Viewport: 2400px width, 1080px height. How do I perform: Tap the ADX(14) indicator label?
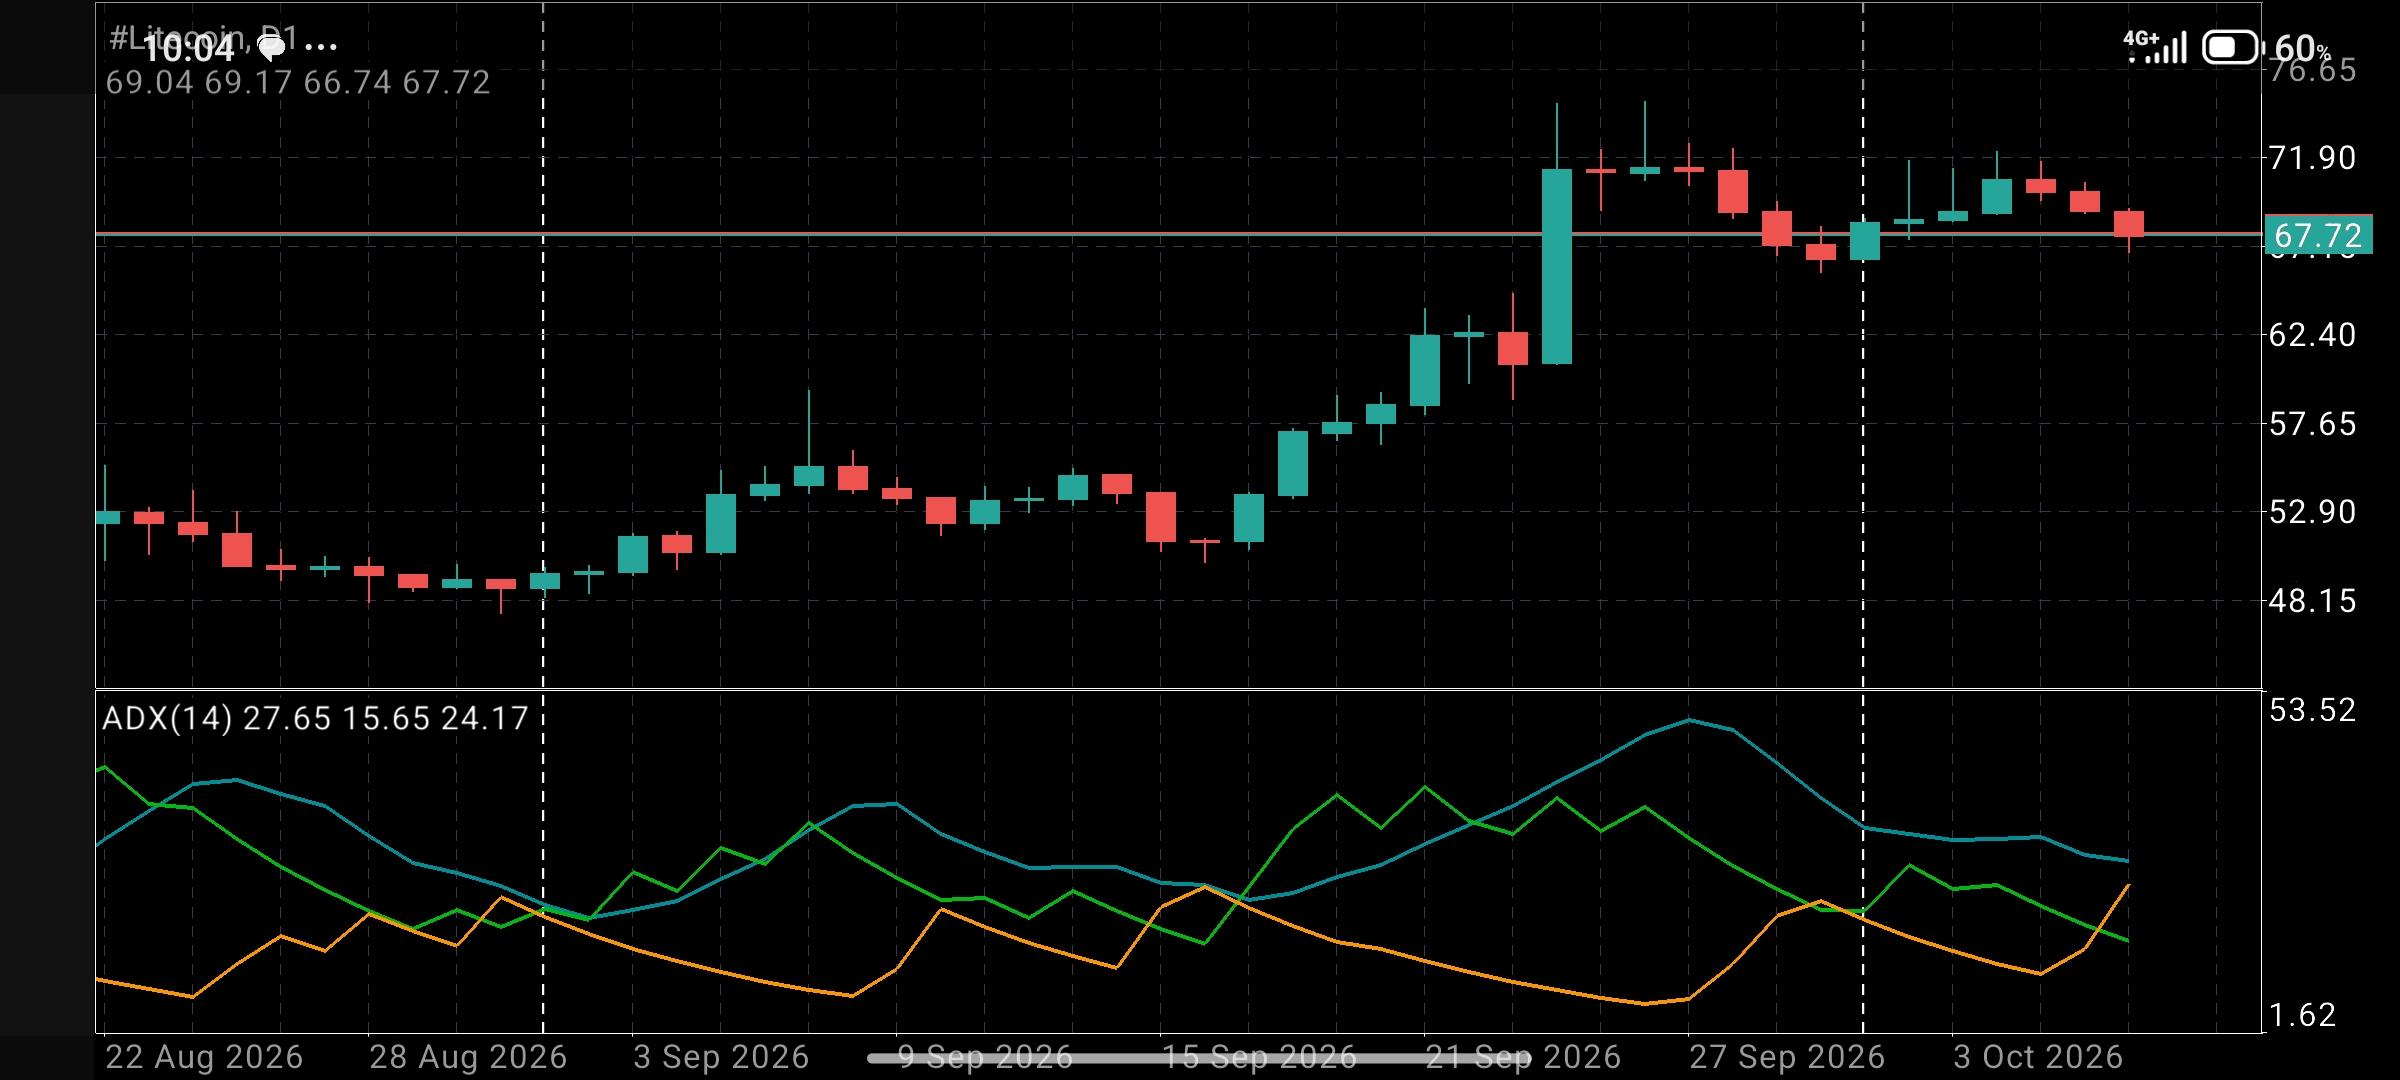click(x=315, y=718)
